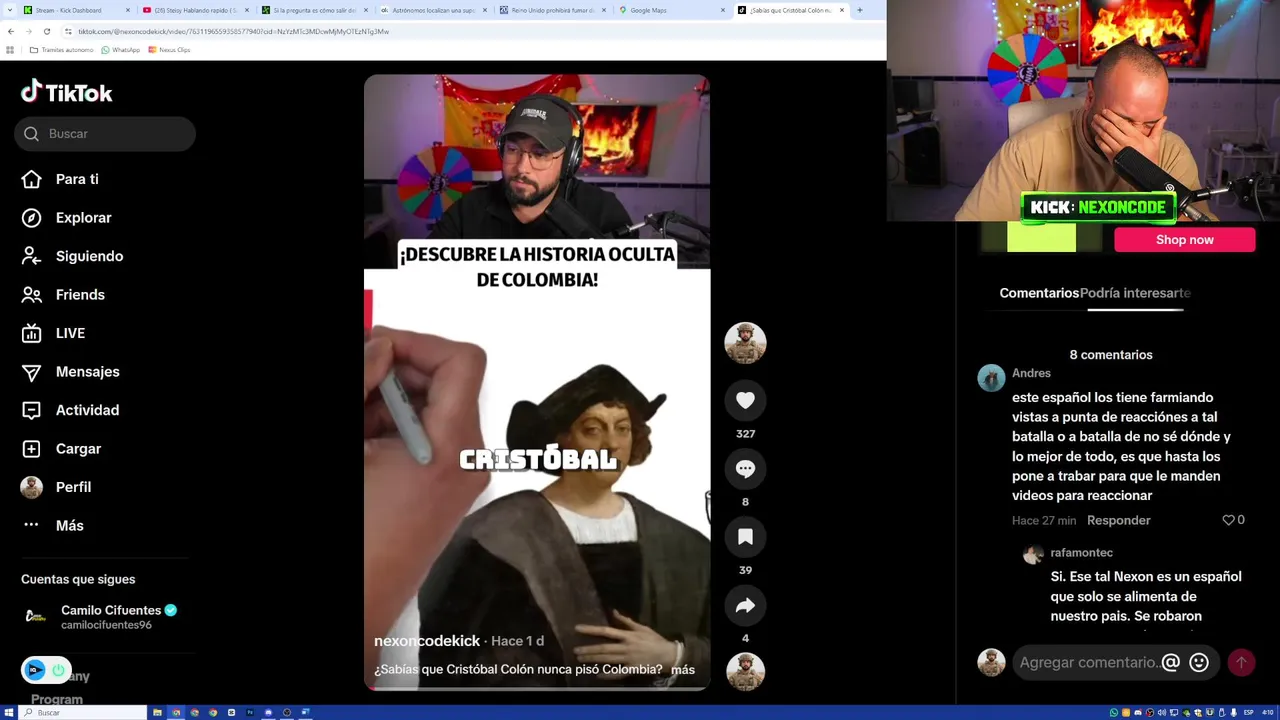Switch to Google Maps browser tab
1280x720 pixels.
[x=672, y=10]
